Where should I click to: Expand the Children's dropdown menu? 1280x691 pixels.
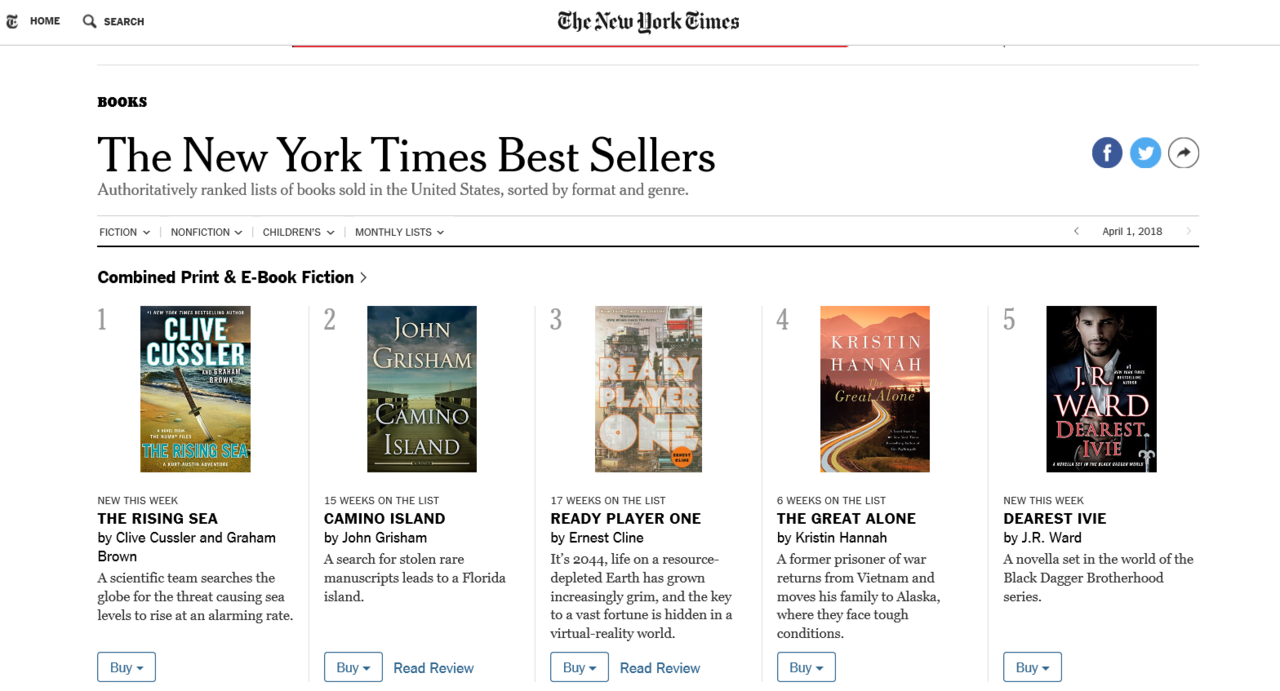(x=298, y=232)
